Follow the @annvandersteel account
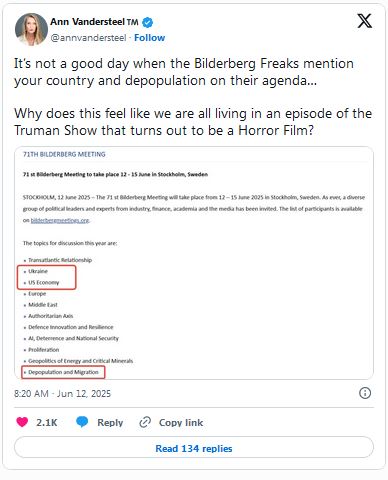This screenshot has width=388, height=480. point(149,38)
